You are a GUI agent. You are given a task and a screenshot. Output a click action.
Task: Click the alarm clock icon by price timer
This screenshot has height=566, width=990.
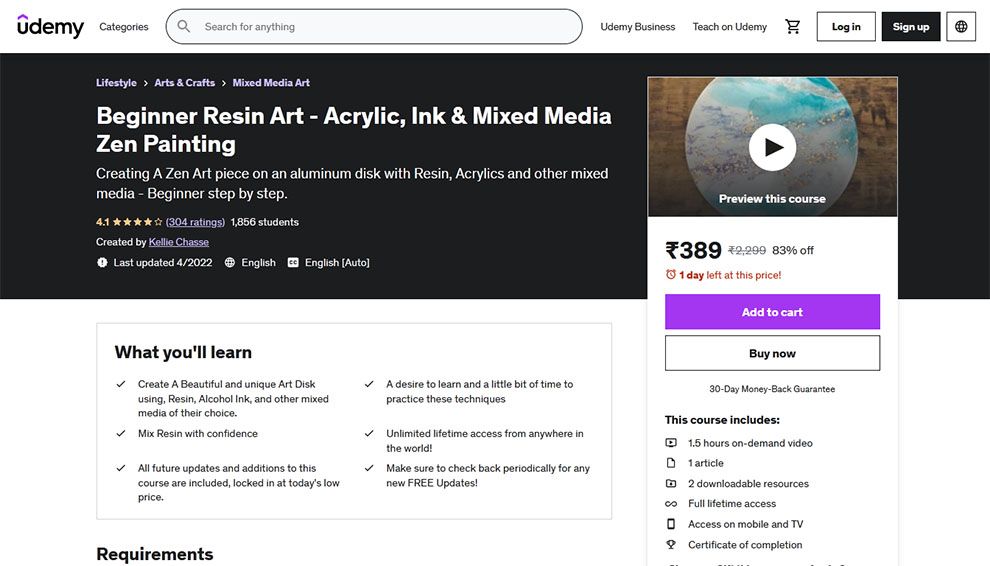(671, 275)
